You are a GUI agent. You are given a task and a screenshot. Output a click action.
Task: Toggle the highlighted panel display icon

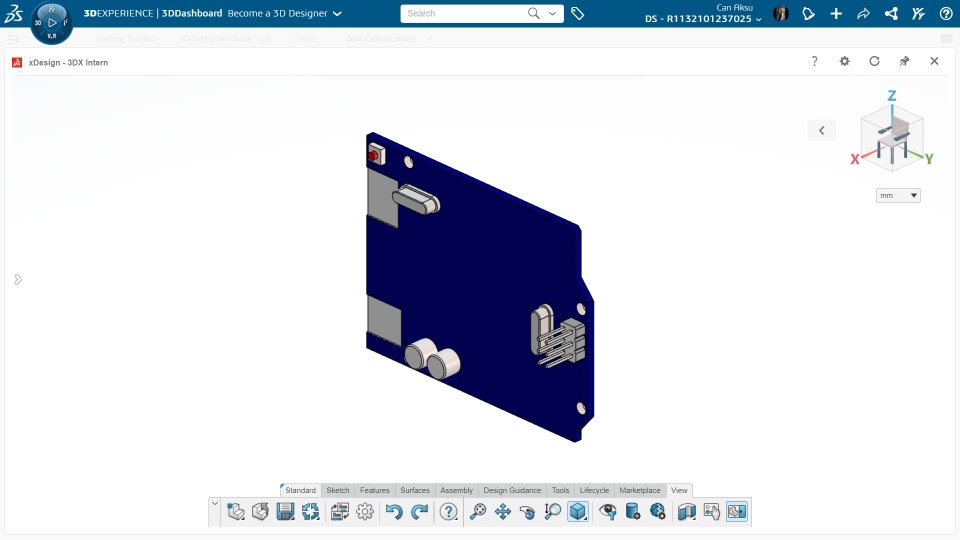737,511
